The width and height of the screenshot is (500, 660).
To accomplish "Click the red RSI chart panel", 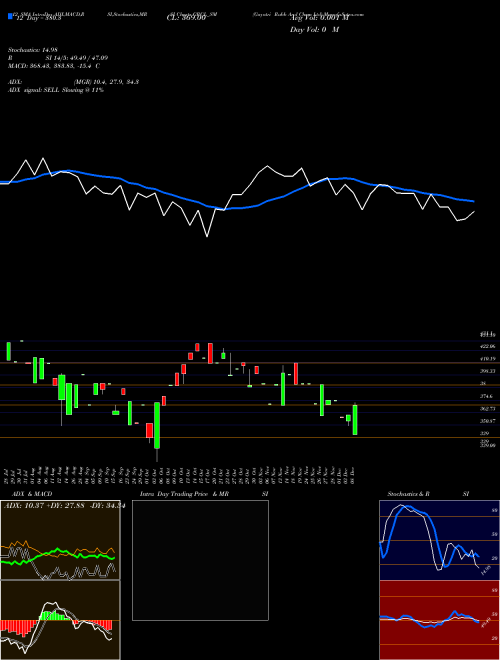I will pos(439,620).
